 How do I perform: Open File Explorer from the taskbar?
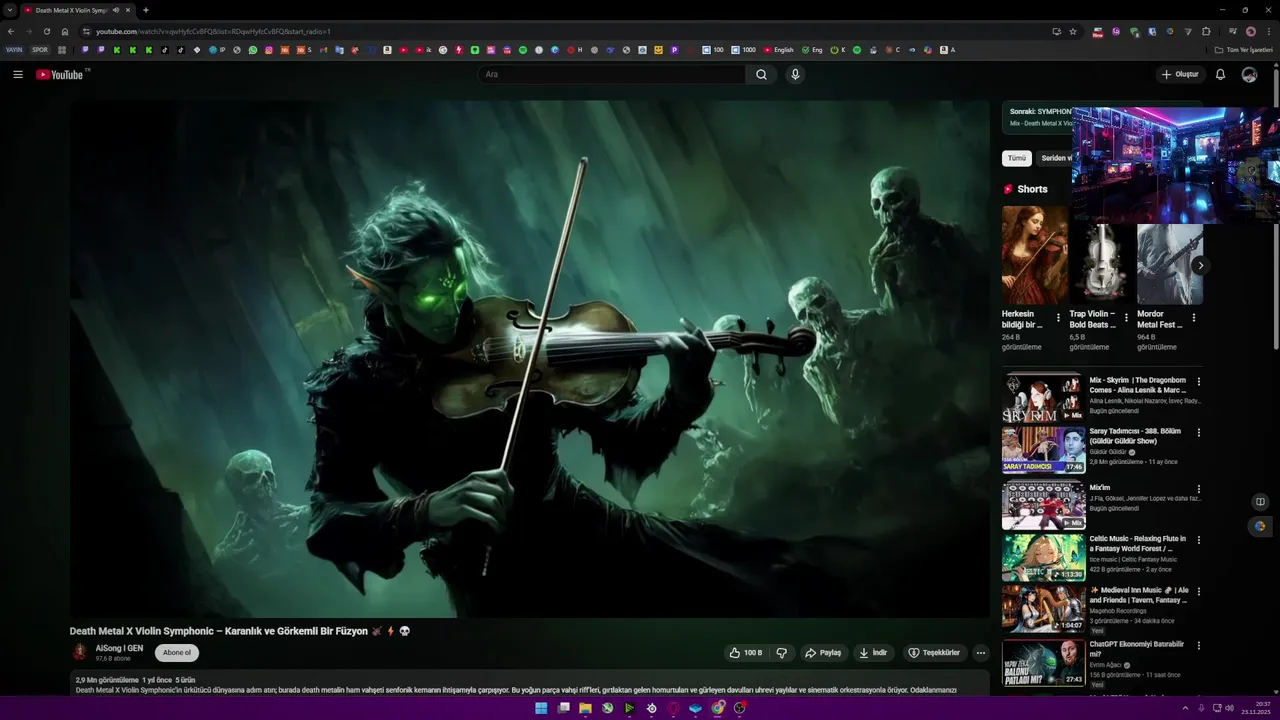click(585, 708)
